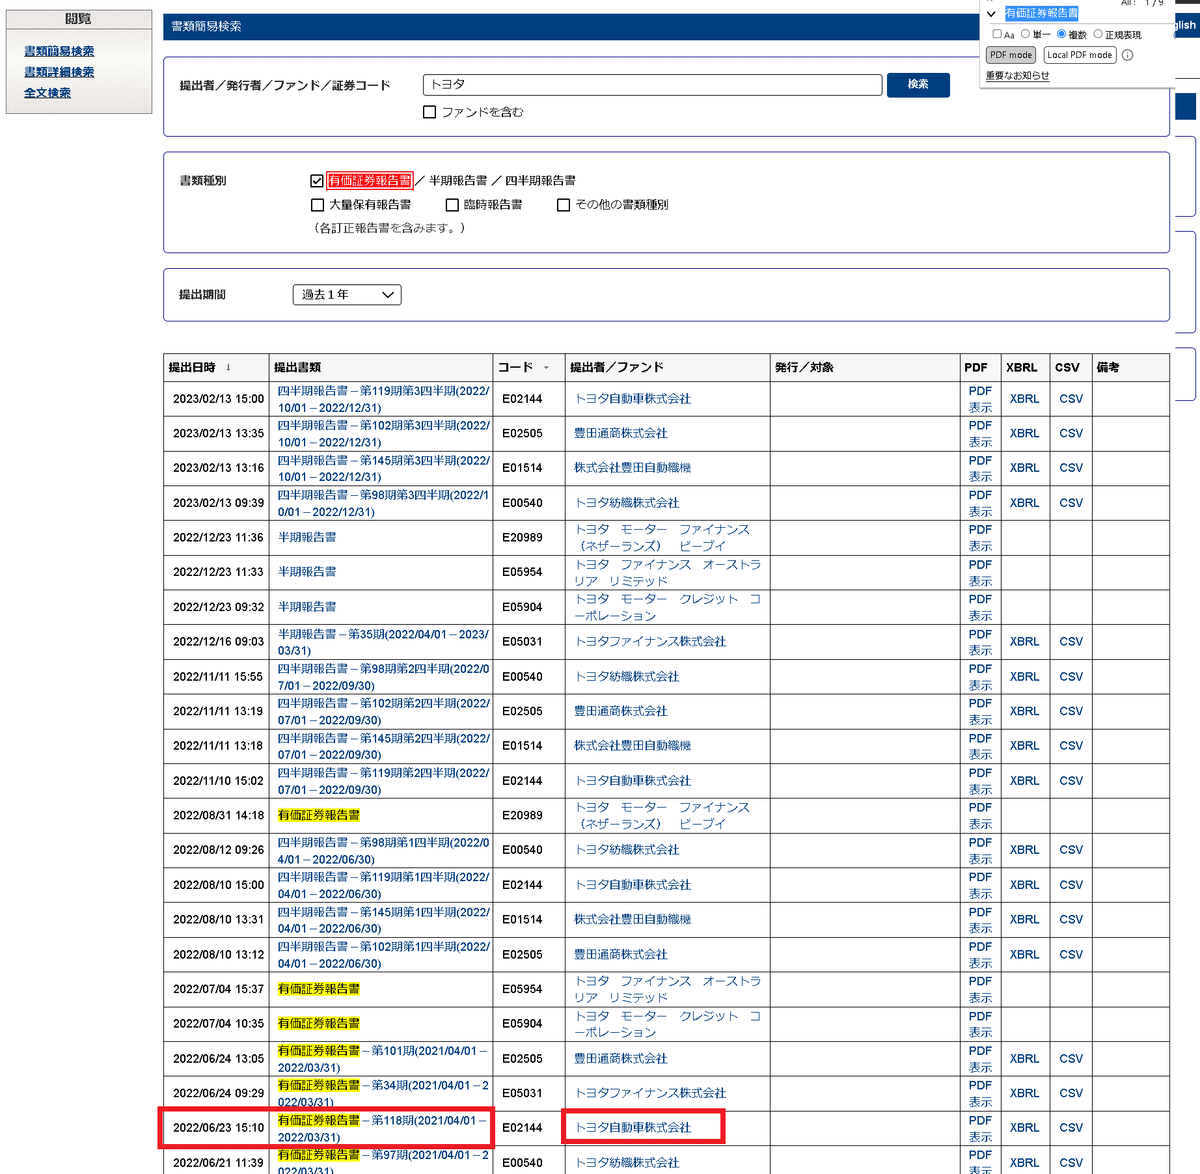Image resolution: width=1200 pixels, height=1174 pixels.
Task: Download CSV for the 2022/11/10 15:02 row
Action: coord(1071,781)
